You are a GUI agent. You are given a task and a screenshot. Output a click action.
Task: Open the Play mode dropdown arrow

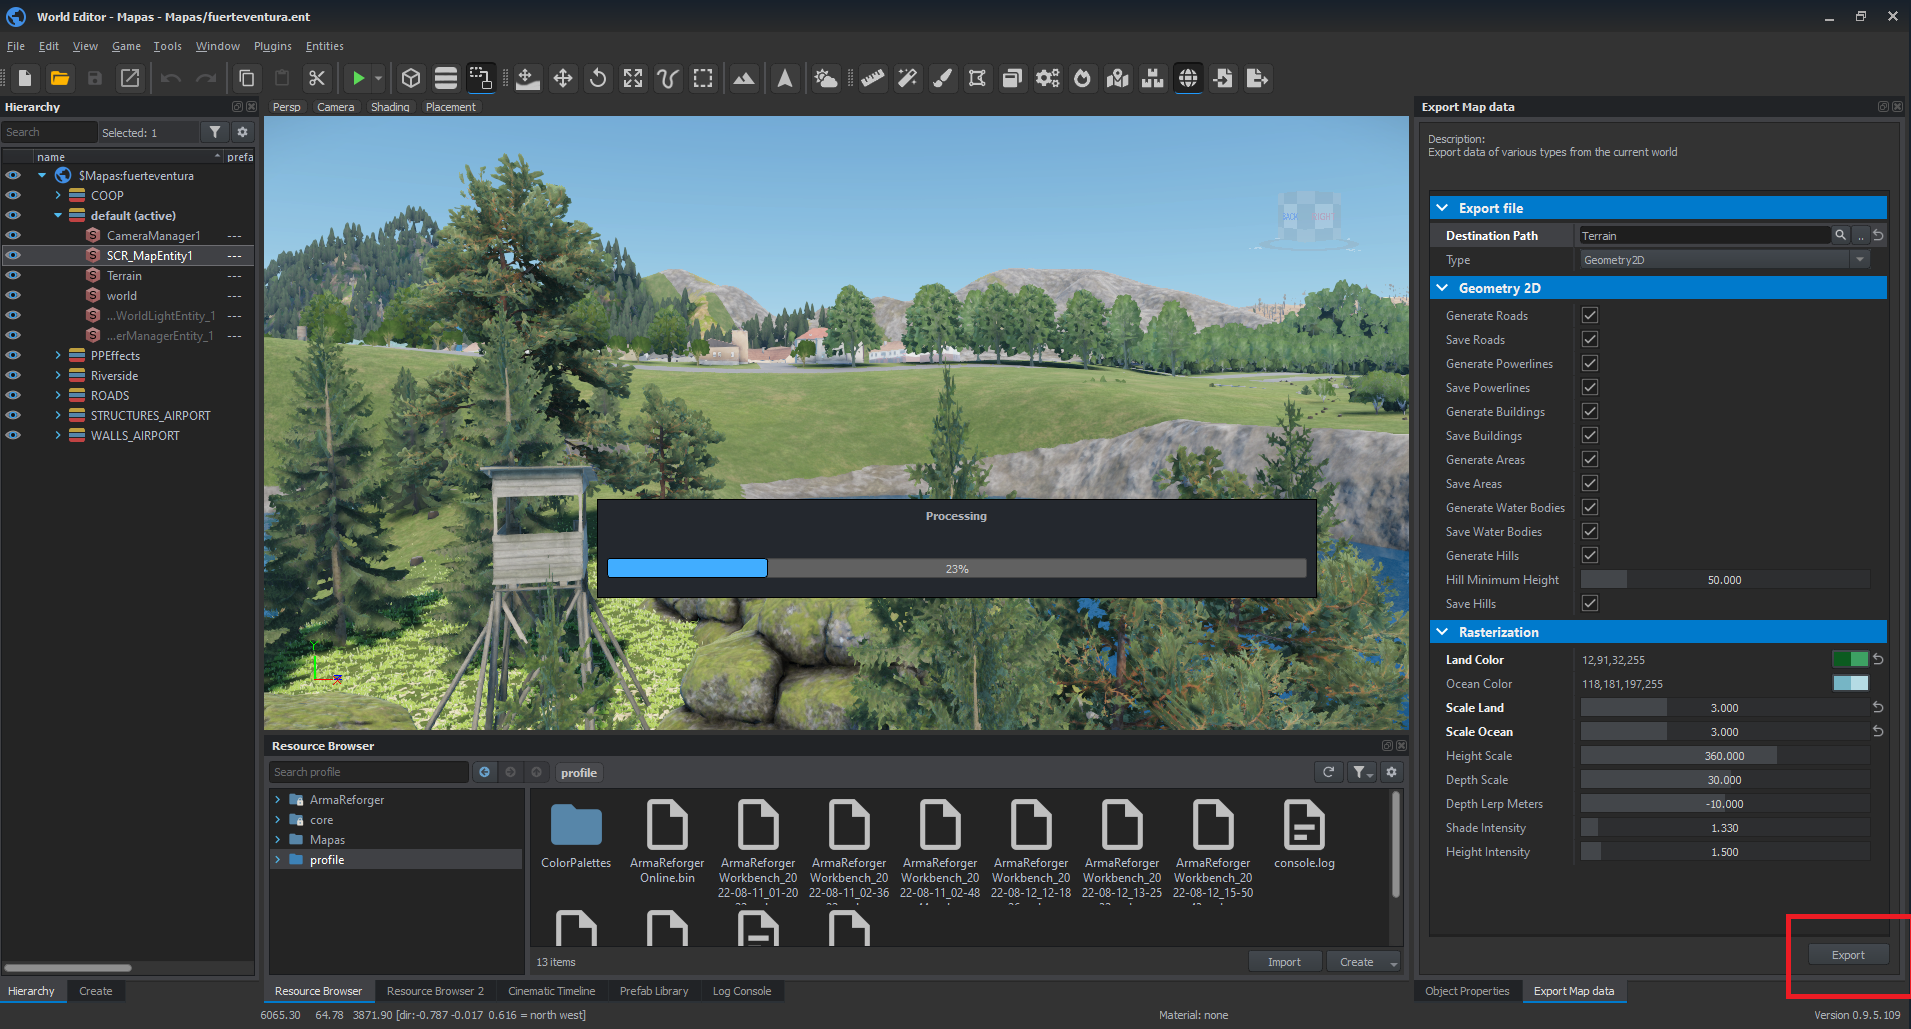pos(378,78)
